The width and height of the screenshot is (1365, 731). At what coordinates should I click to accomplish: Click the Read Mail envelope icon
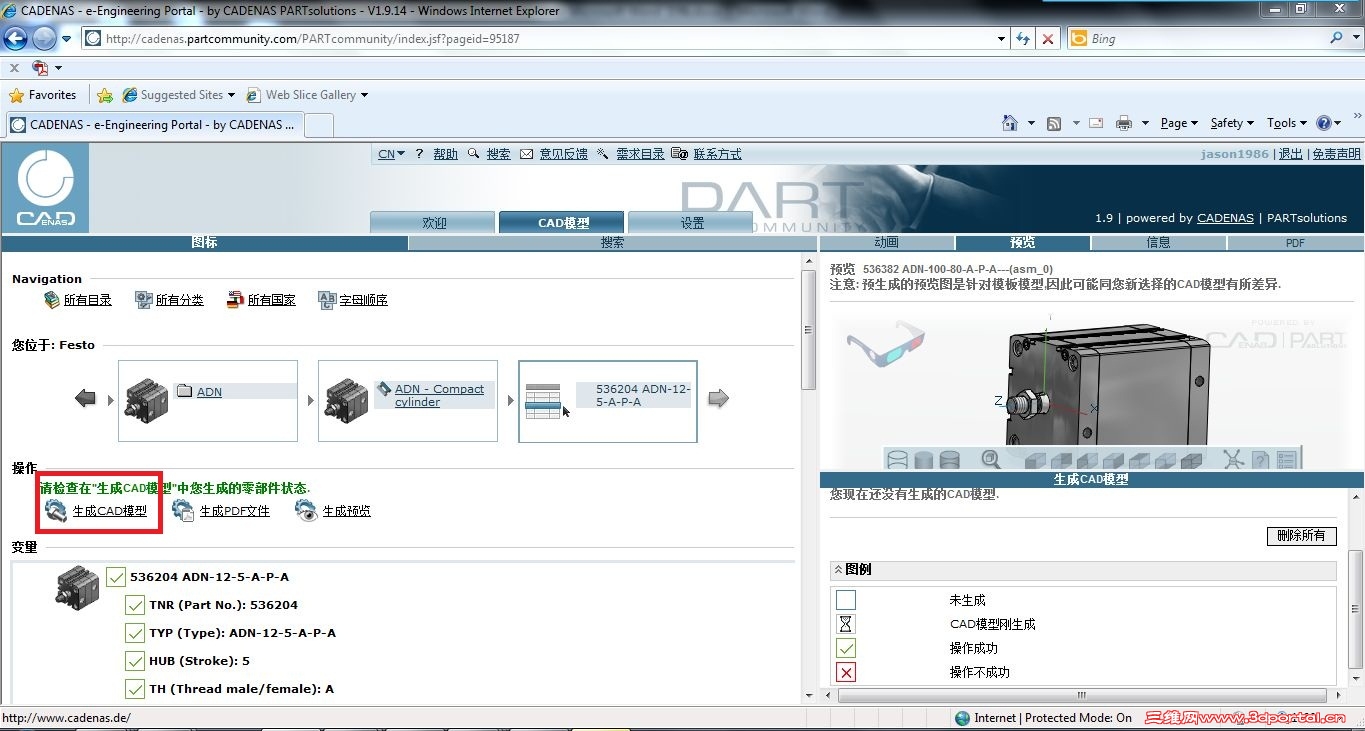point(1096,123)
